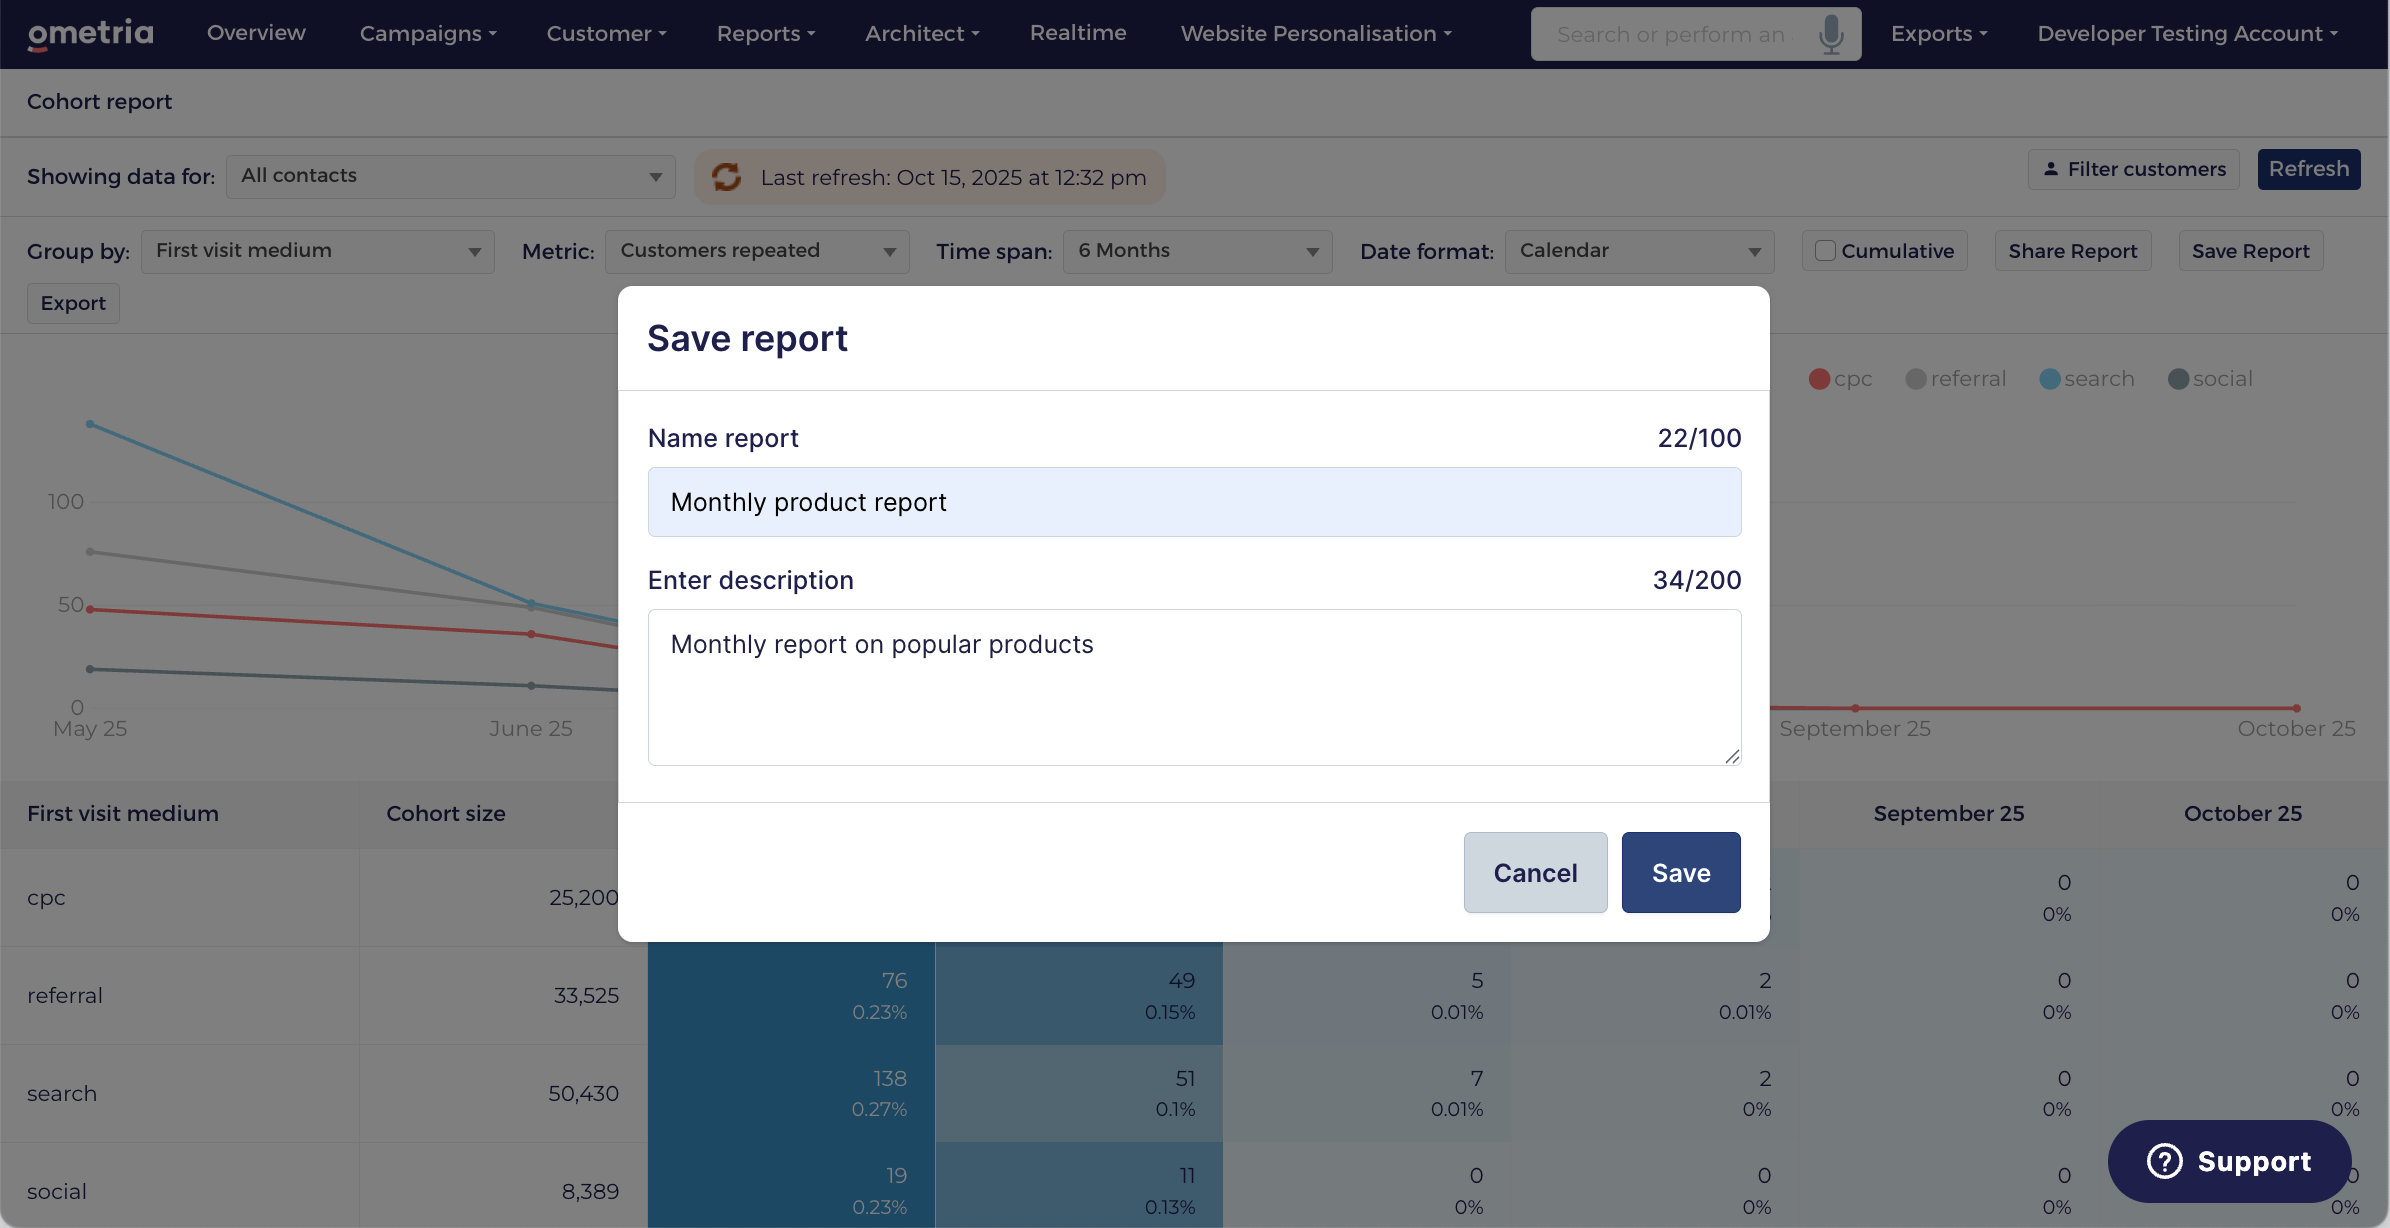The width and height of the screenshot is (2390, 1228).
Task: Click the First visit medium column header
Action: (x=123, y=814)
